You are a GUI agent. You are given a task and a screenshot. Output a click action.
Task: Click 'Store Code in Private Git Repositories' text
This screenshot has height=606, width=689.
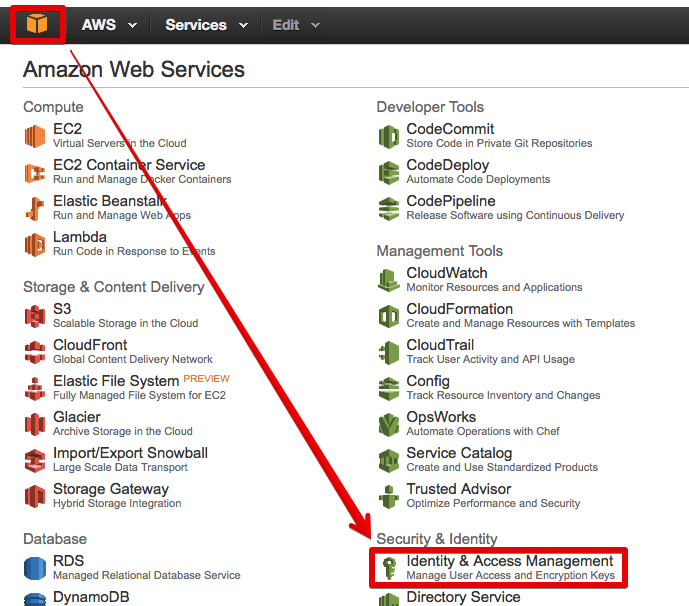[499, 143]
